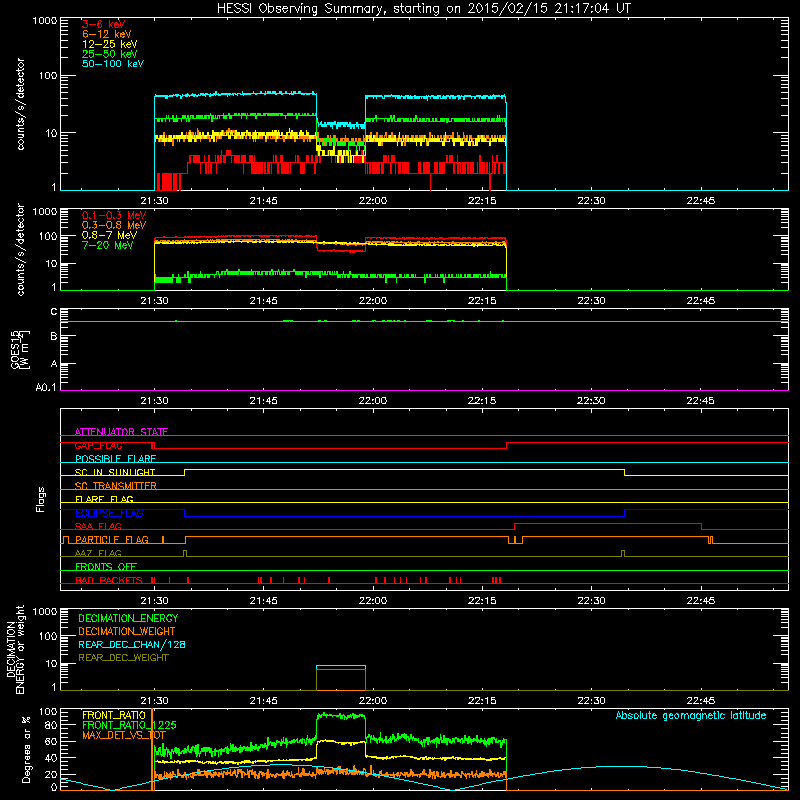The width and height of the screenshot is (800, 800).
Task: Click the Absolute geomagnetic latitude label
Action: [691, 715]
